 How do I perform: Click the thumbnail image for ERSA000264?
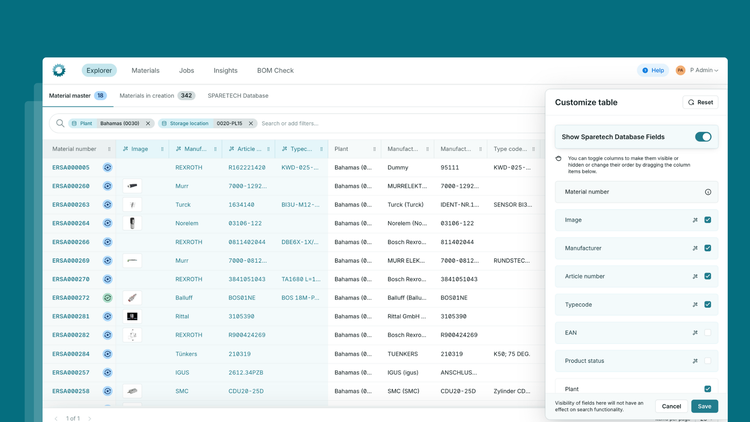coord(132,223)
